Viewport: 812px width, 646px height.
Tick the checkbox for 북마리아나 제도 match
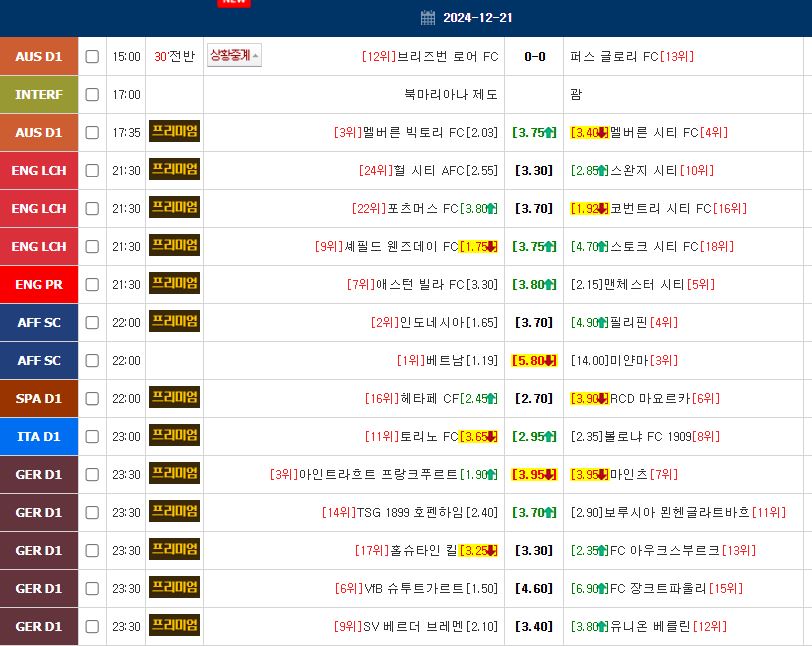click(92, 94)
